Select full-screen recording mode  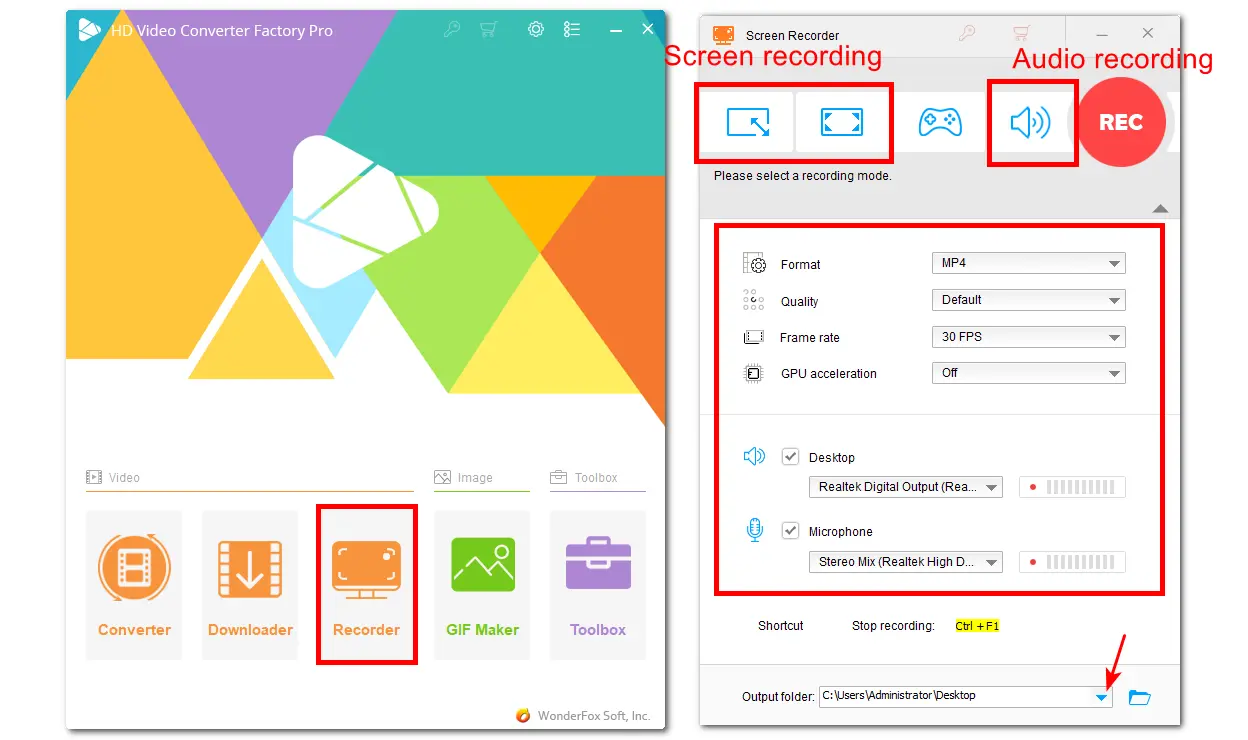[x=841, y=122]
